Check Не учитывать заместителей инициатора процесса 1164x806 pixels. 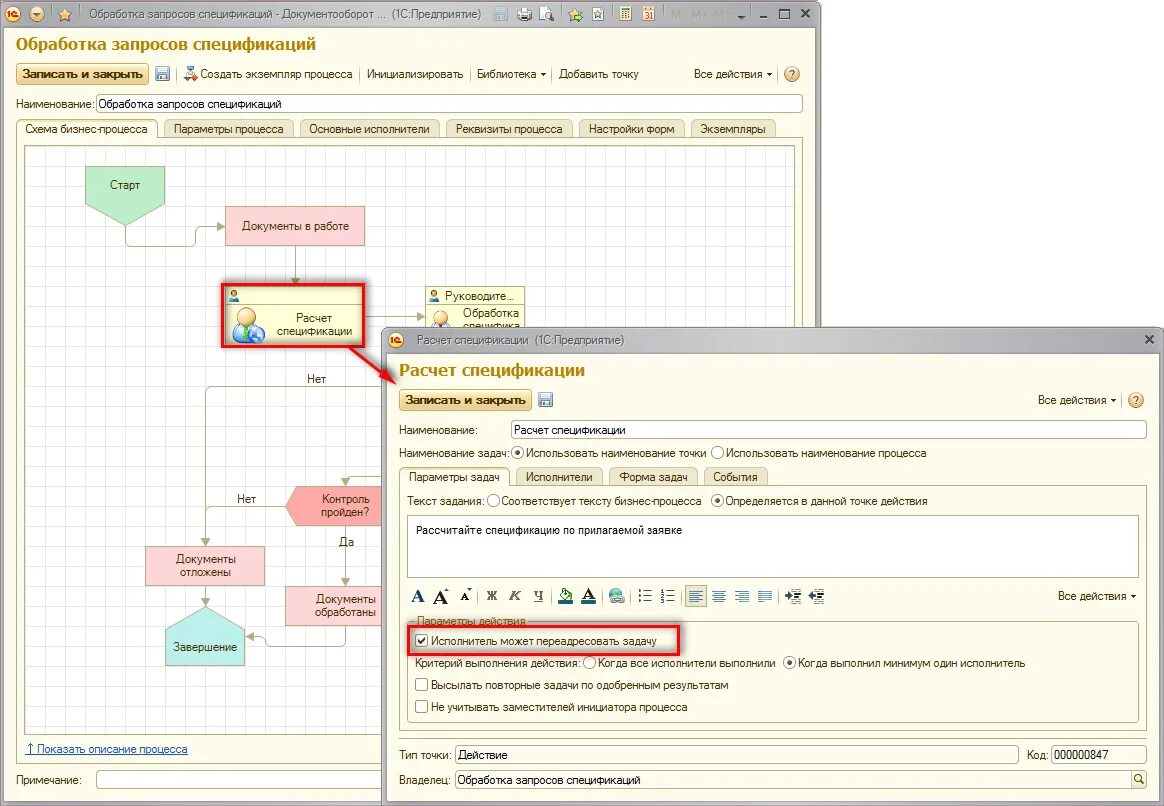coord(422,707)
